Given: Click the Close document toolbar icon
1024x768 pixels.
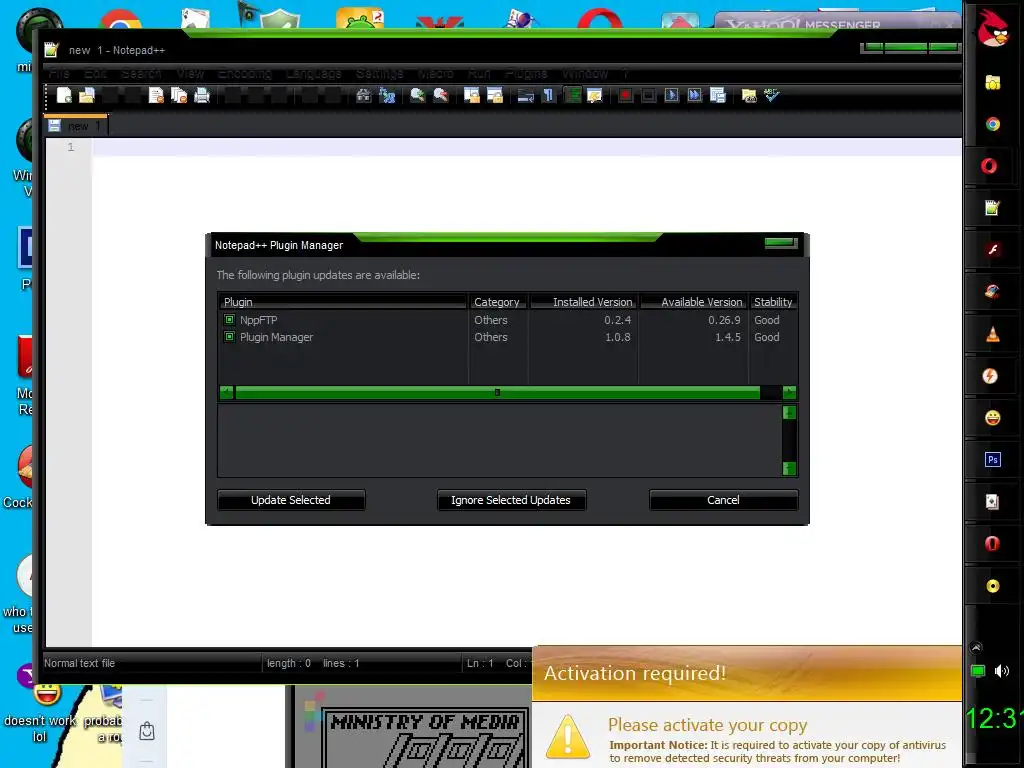Looking at the screenshot, I should coord(156,95).
